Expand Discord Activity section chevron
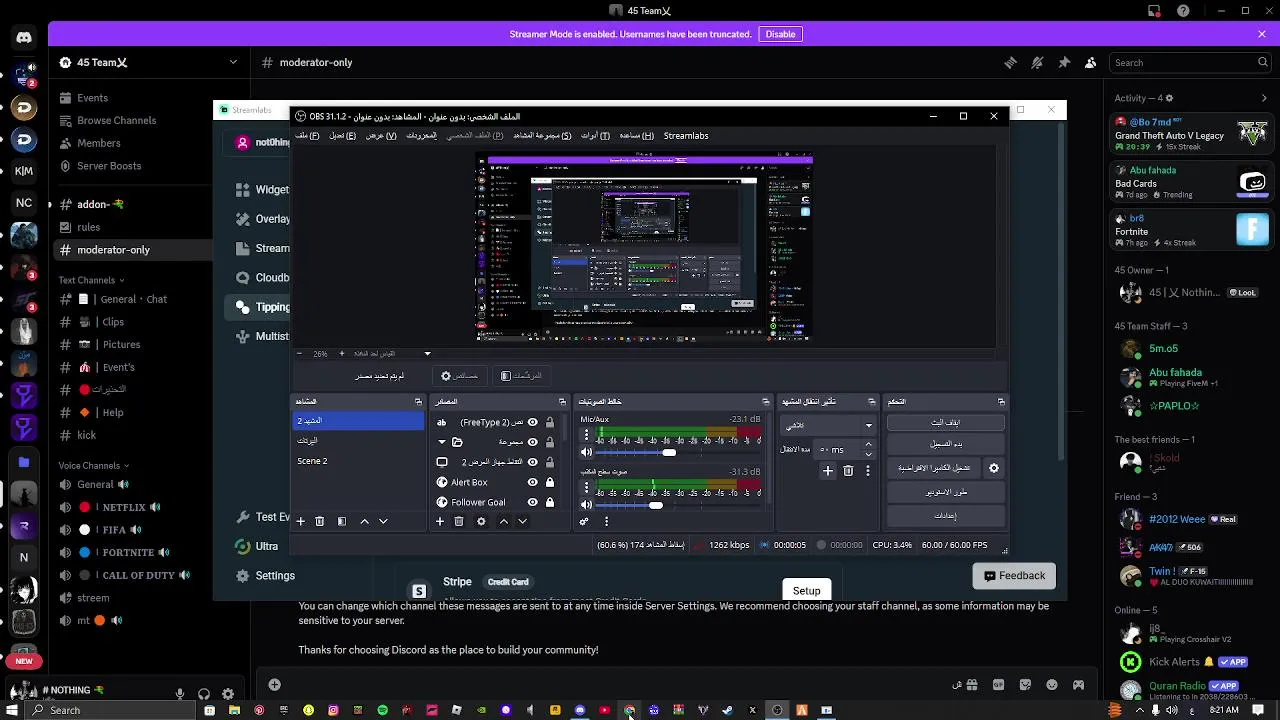Viewport: 1280px width, 720px height. pos(1264,98)
